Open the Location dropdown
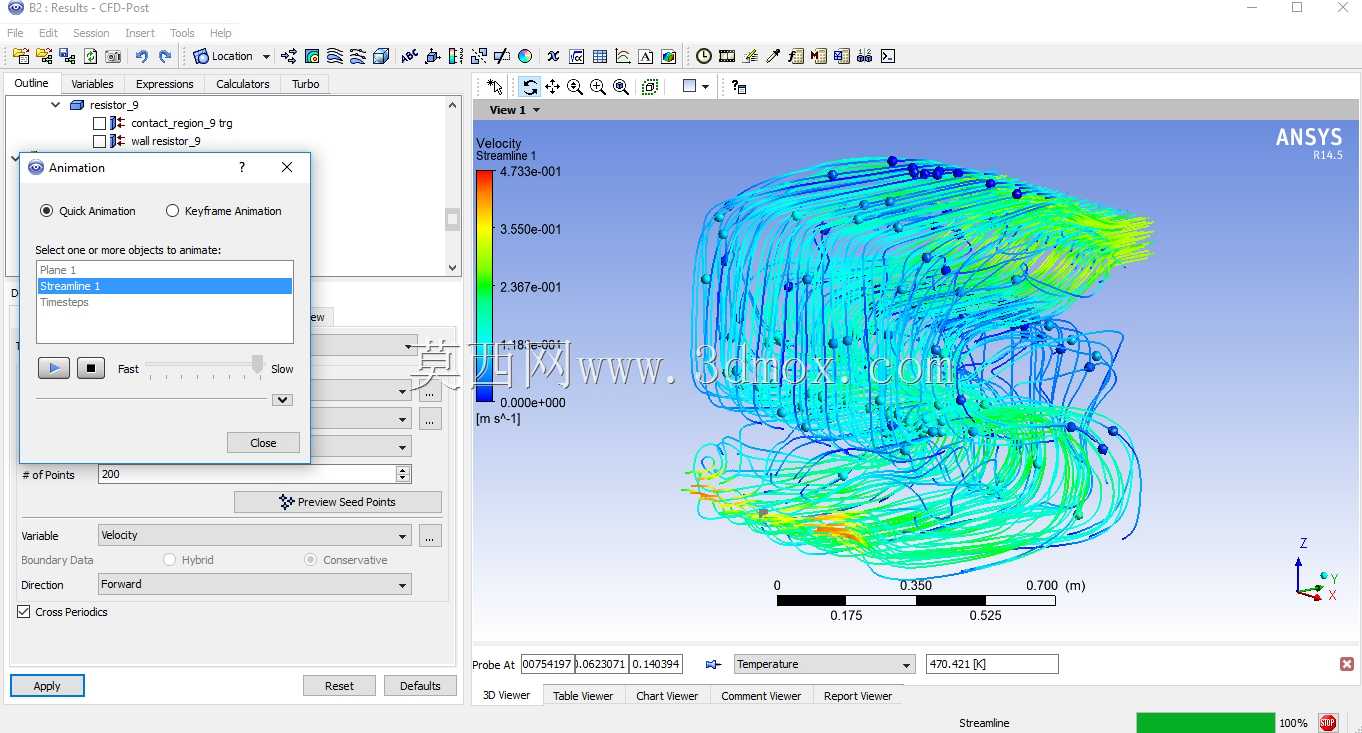Viewport: 1362px width, 733px height. coord(232,56)
